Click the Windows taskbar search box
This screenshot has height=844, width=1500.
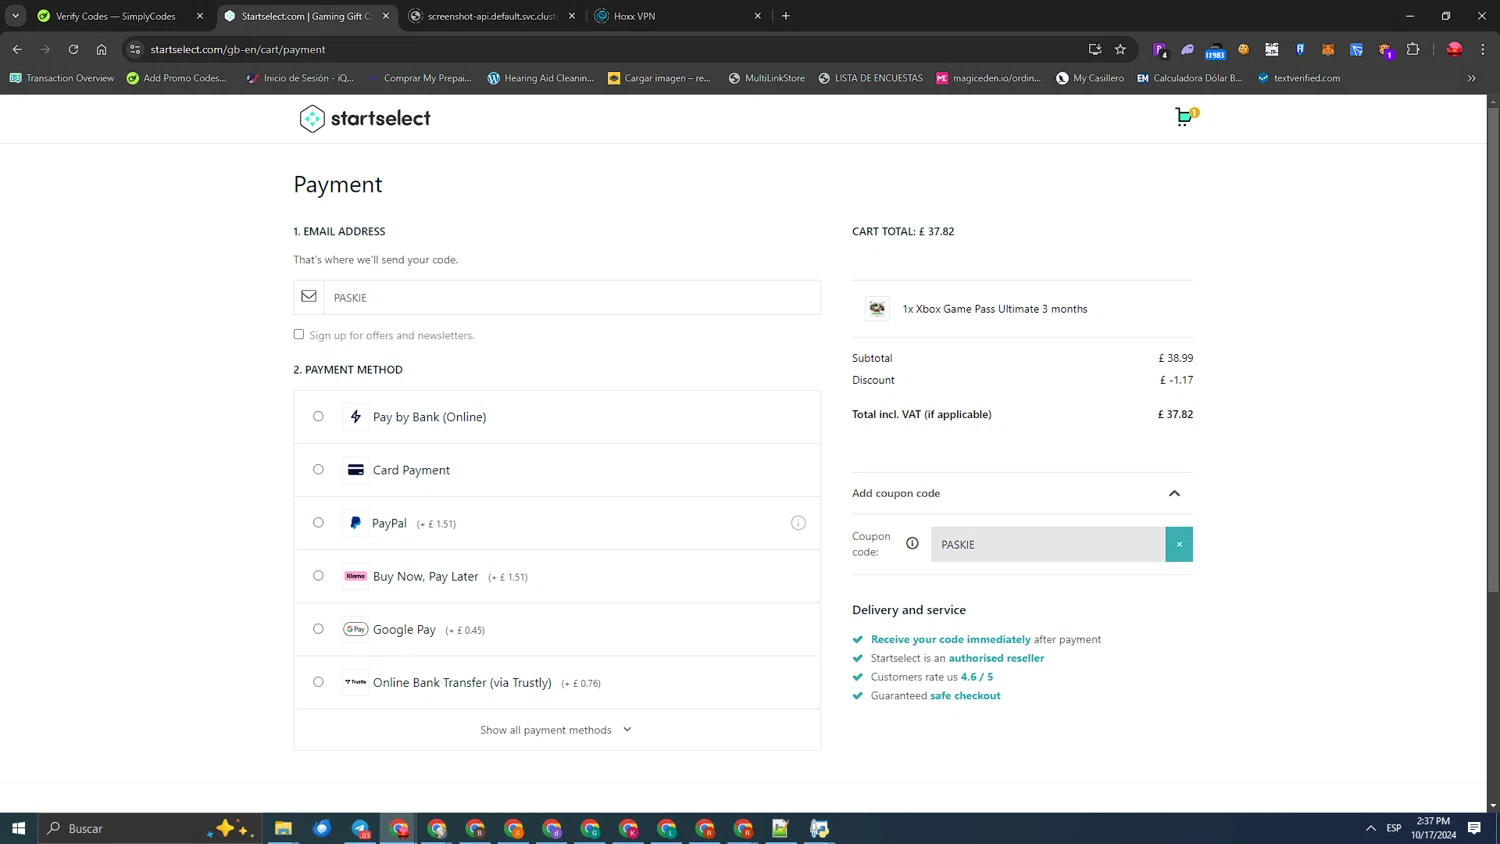point(150,828)
